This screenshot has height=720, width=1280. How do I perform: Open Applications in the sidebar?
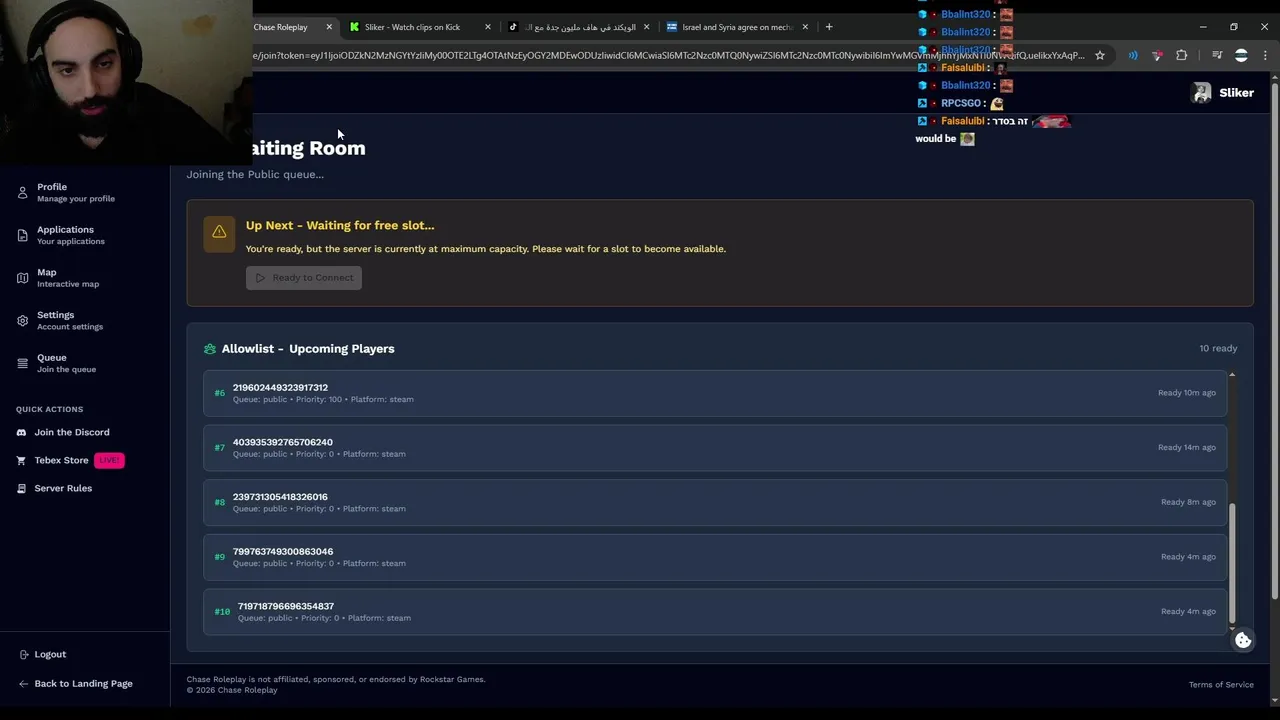[x=70, y=235]
